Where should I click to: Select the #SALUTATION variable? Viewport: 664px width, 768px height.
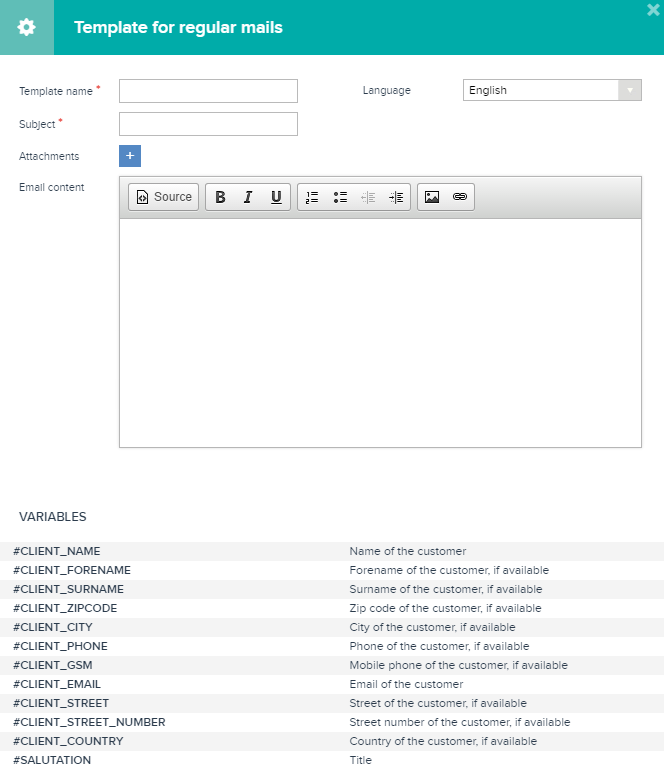click(52, 760)
